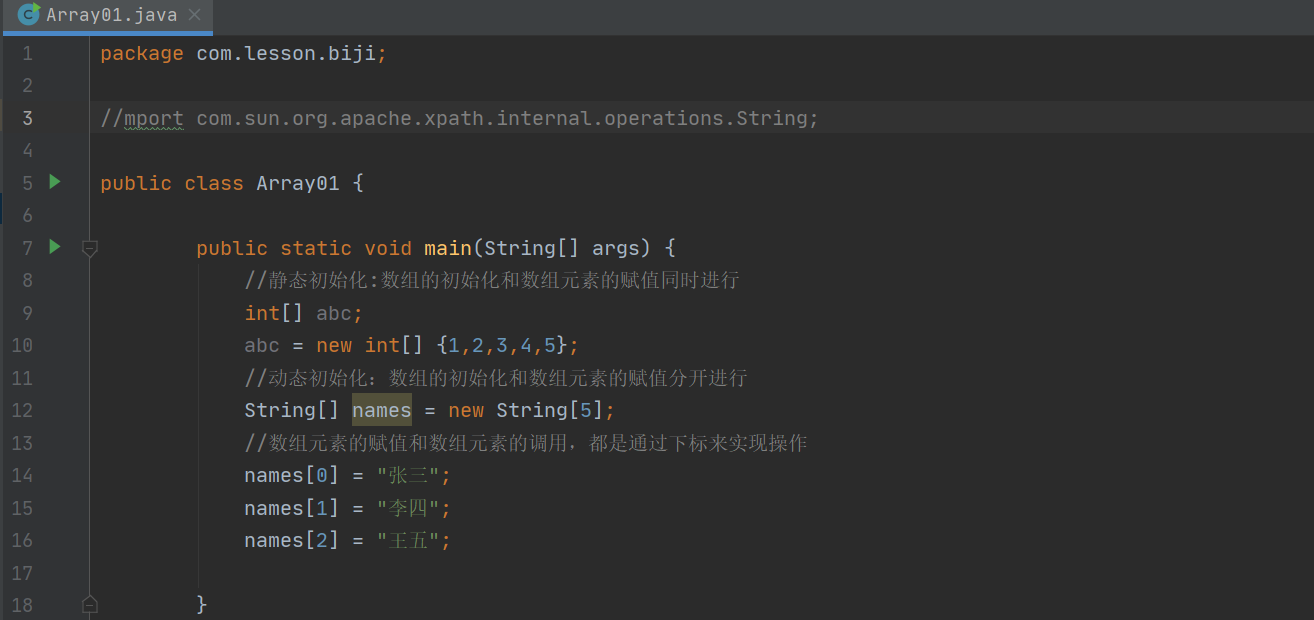Collapse main method using the line 7 fold marker
Image resolution: width=1314 pixels, height=620 pixels.
pos(89,247)
